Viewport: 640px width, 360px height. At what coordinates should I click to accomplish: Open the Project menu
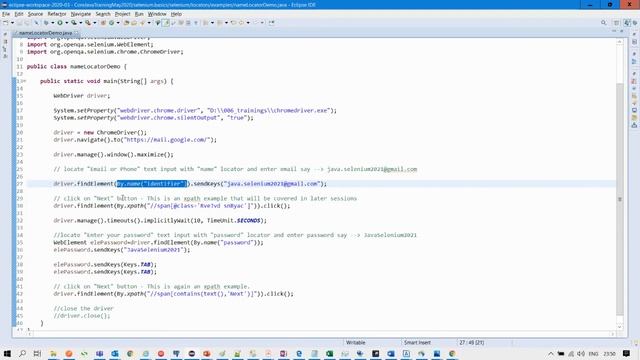click(x=122, y=14)
